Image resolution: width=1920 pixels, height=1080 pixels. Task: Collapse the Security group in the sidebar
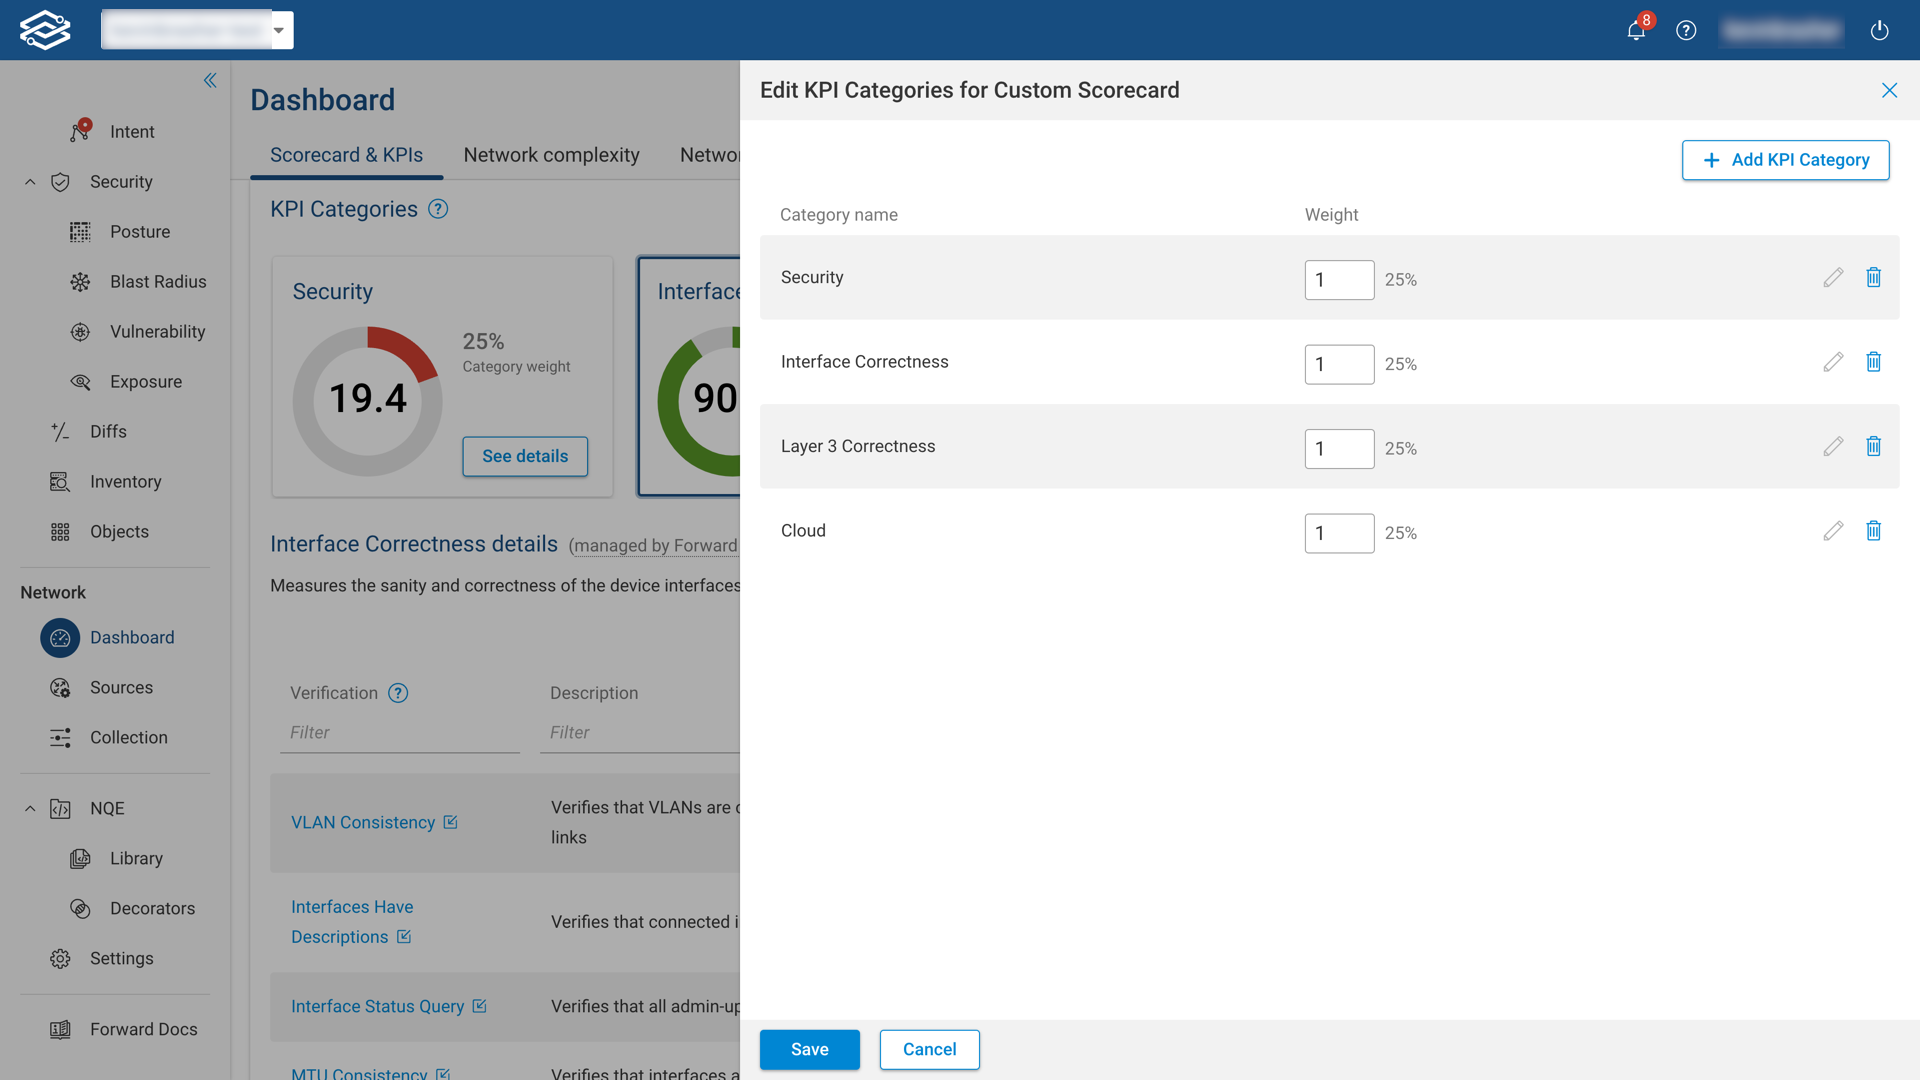point(29,182)
